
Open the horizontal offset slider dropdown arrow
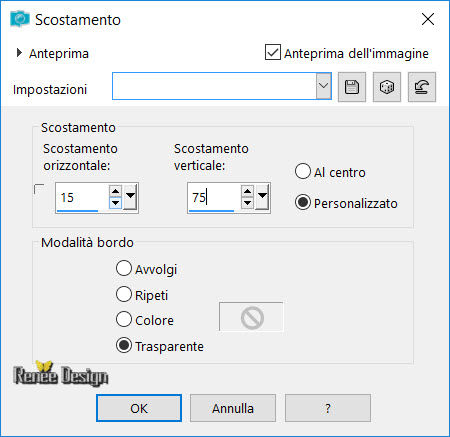click(x=130, y=197)
